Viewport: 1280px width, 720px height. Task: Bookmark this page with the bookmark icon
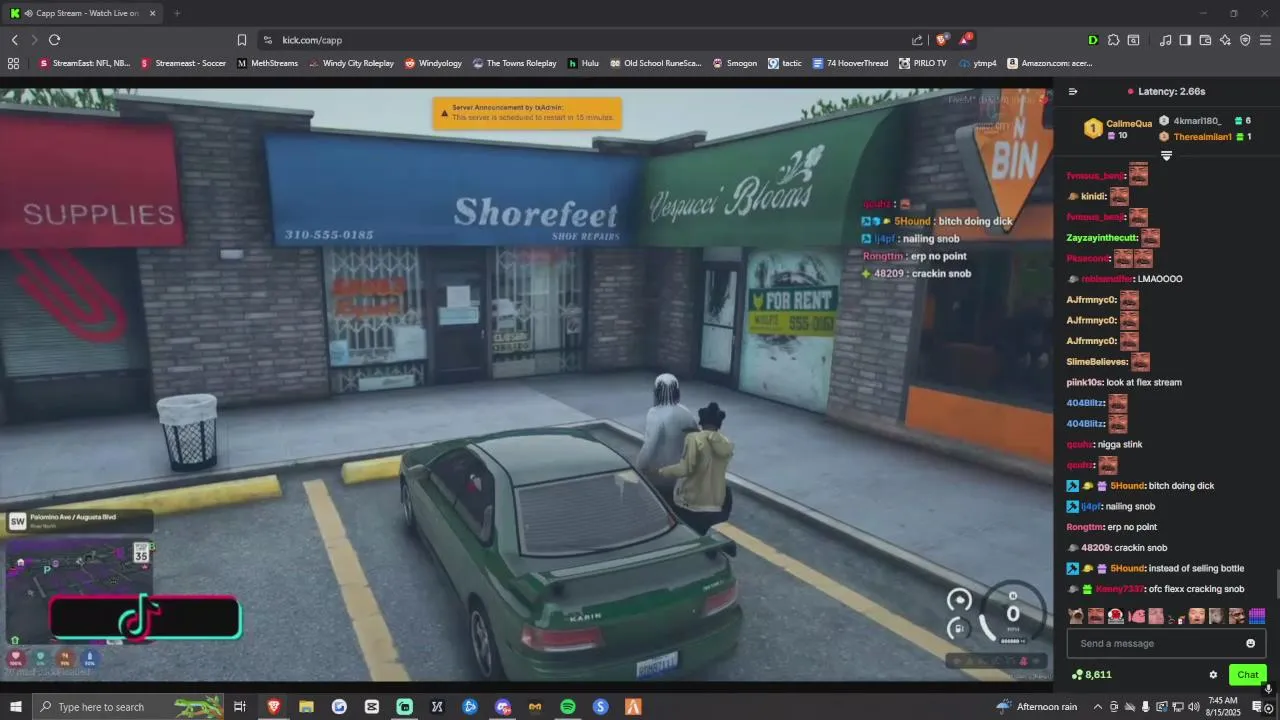coord(242,40)
